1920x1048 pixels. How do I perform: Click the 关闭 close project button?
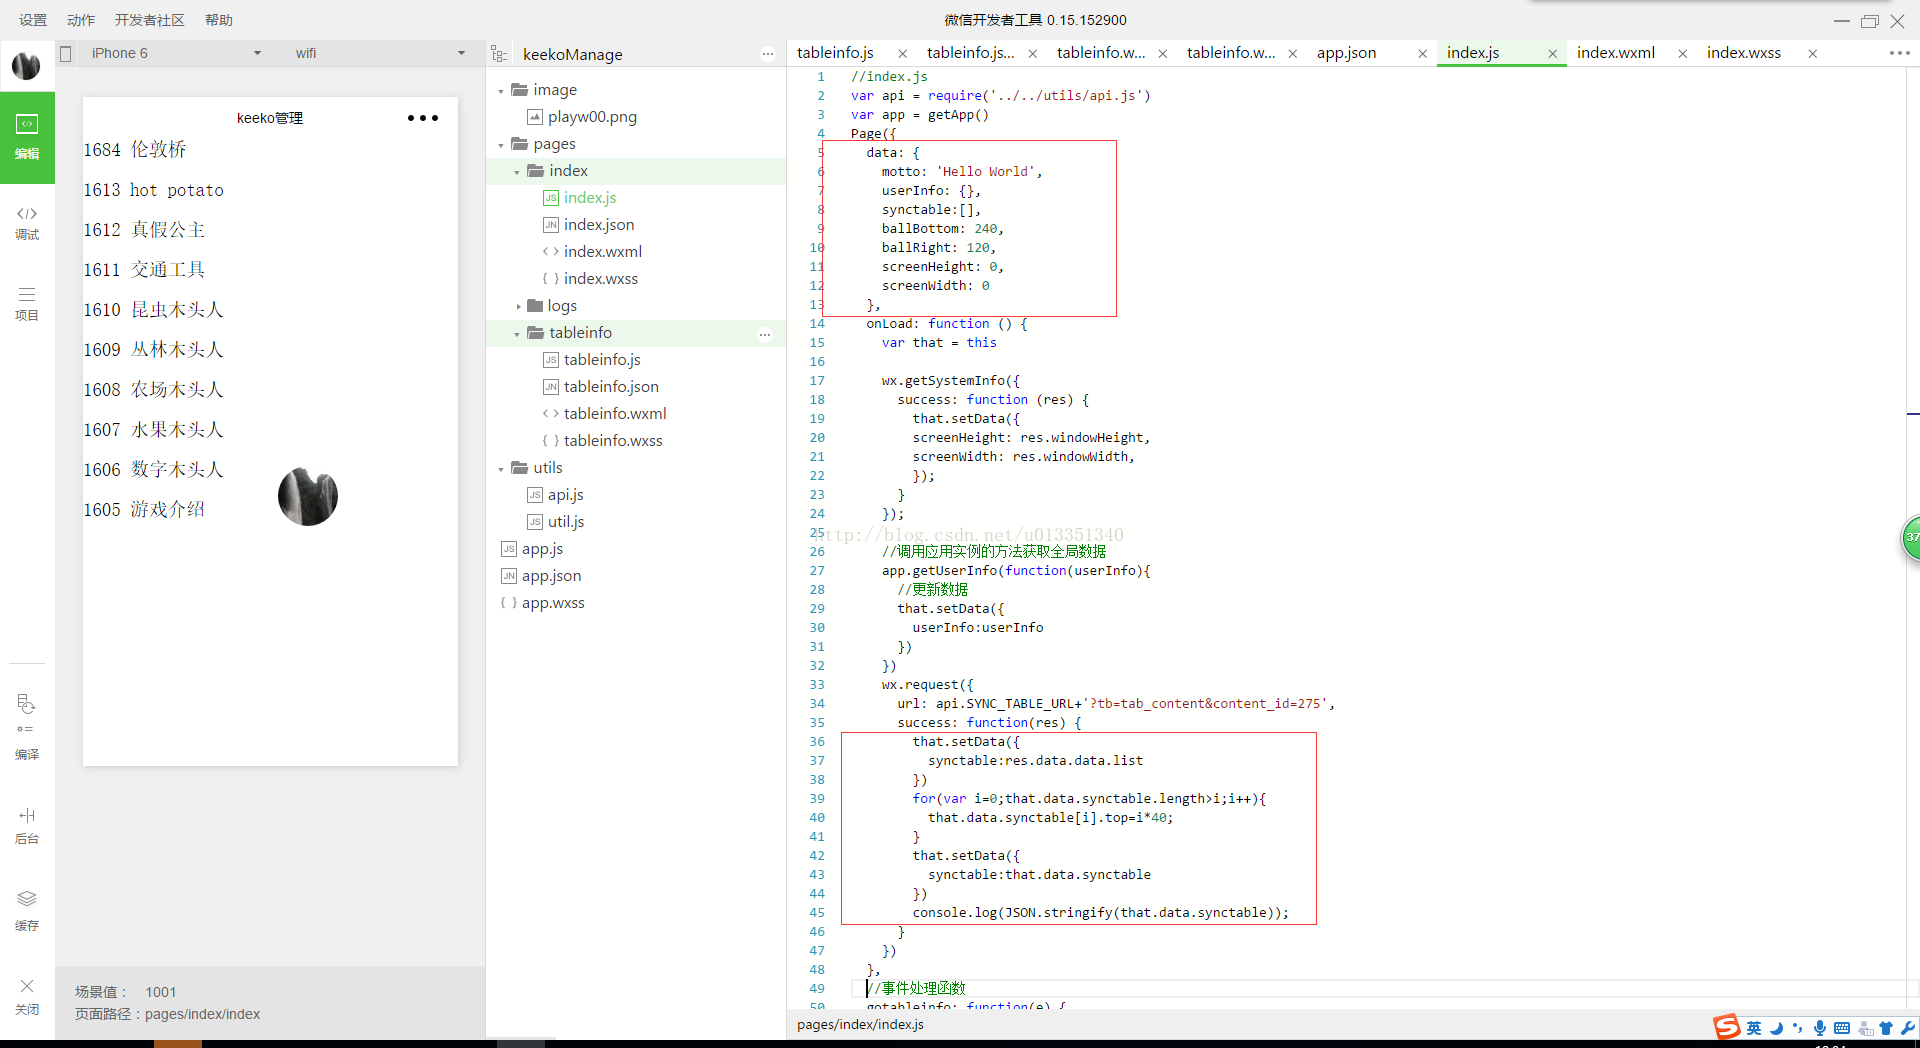click(x=27, y=996)
